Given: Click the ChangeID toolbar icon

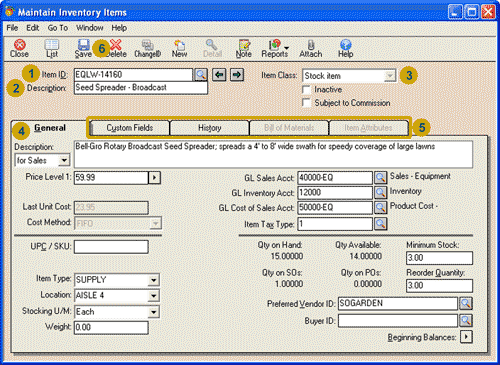Looking at the screenshot, I should coord(148,49).
